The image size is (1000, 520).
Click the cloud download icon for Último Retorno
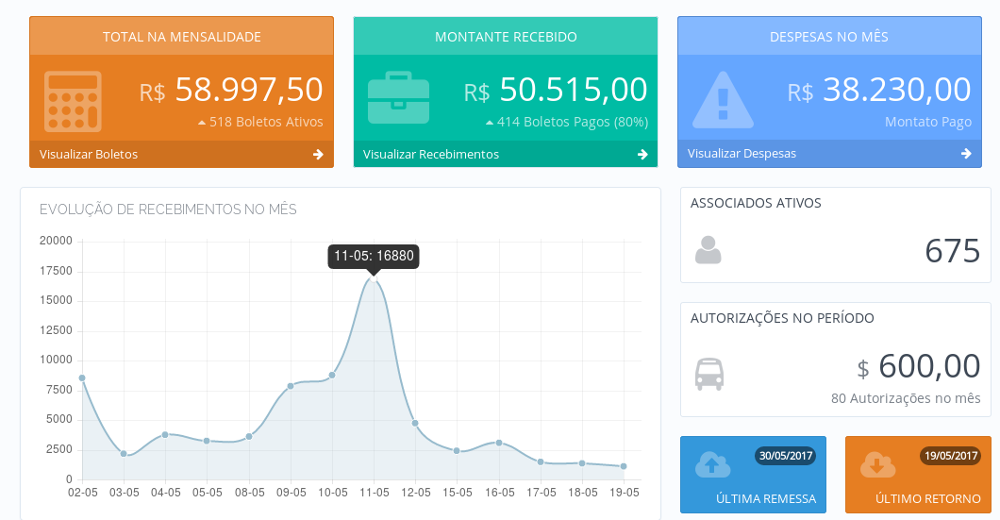click(x=877, y=465)
